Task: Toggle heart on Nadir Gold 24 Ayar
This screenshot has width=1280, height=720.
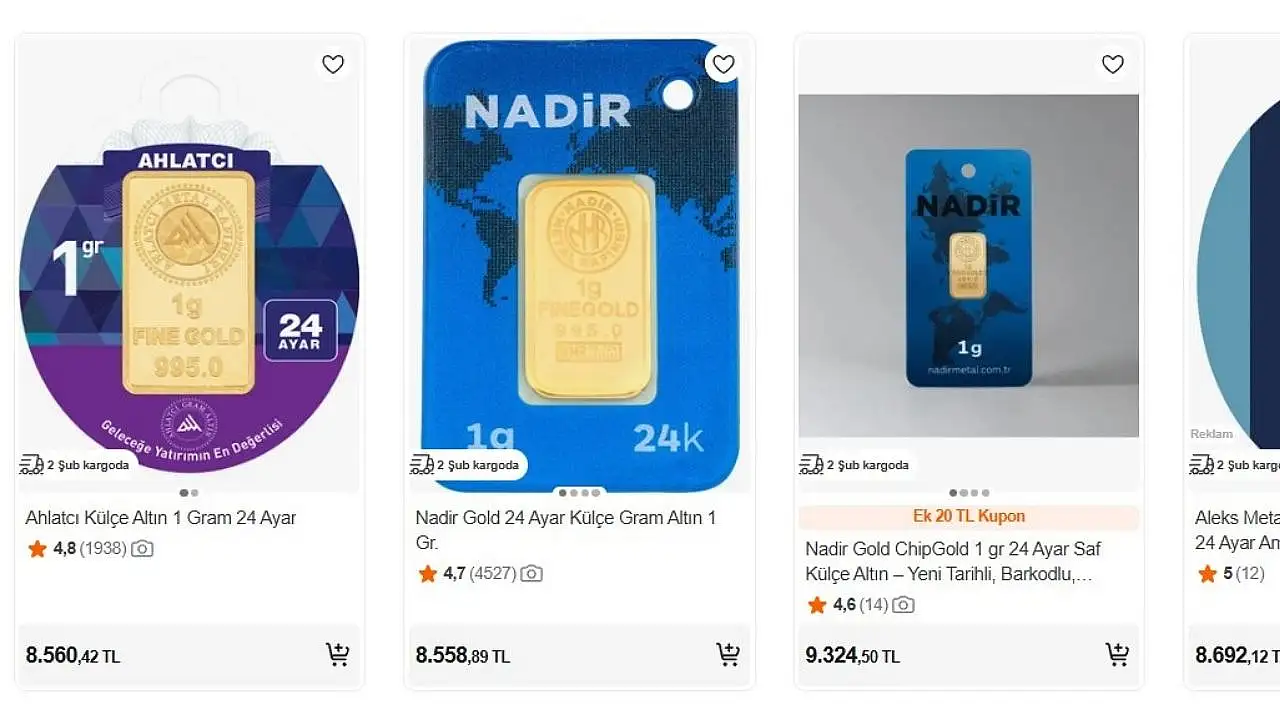Action: (x=723, y=65)
